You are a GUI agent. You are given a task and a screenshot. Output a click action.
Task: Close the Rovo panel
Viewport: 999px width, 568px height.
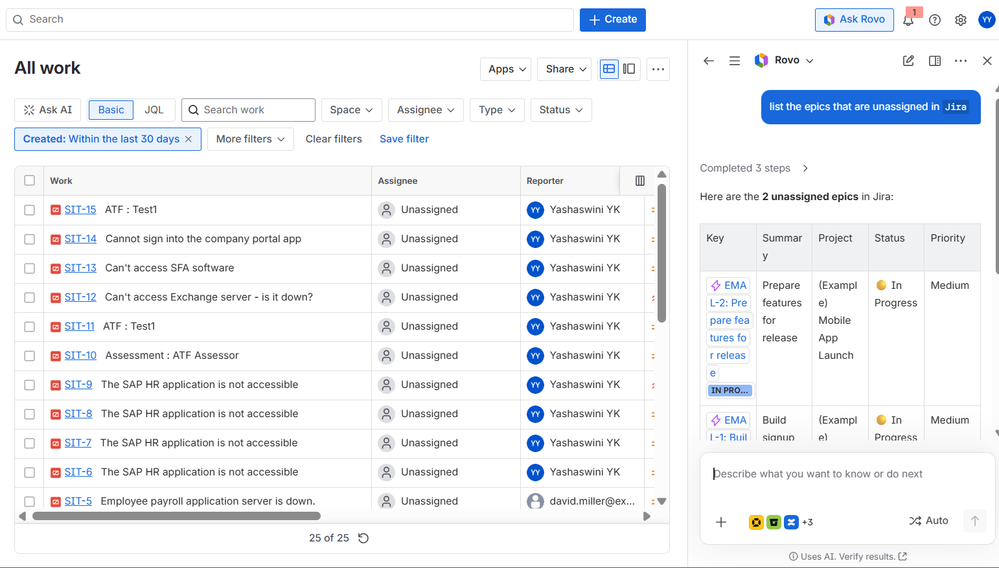(x=987, y=60)
